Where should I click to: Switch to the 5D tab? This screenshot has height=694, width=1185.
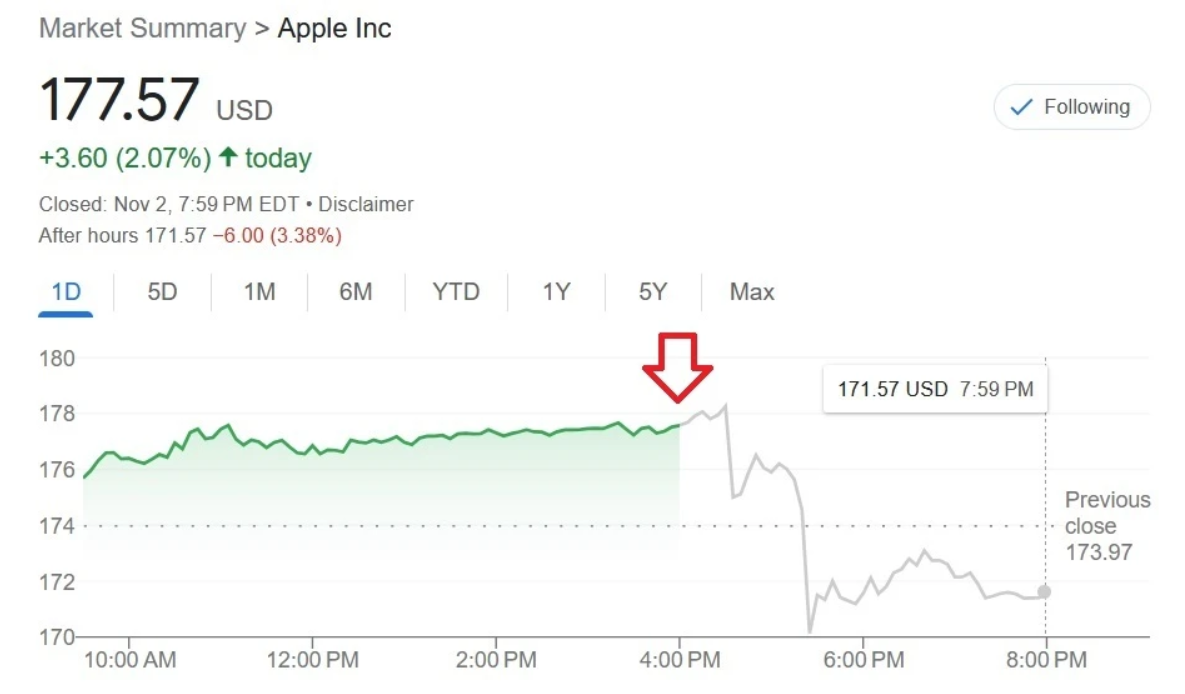[x=162, y=292]
